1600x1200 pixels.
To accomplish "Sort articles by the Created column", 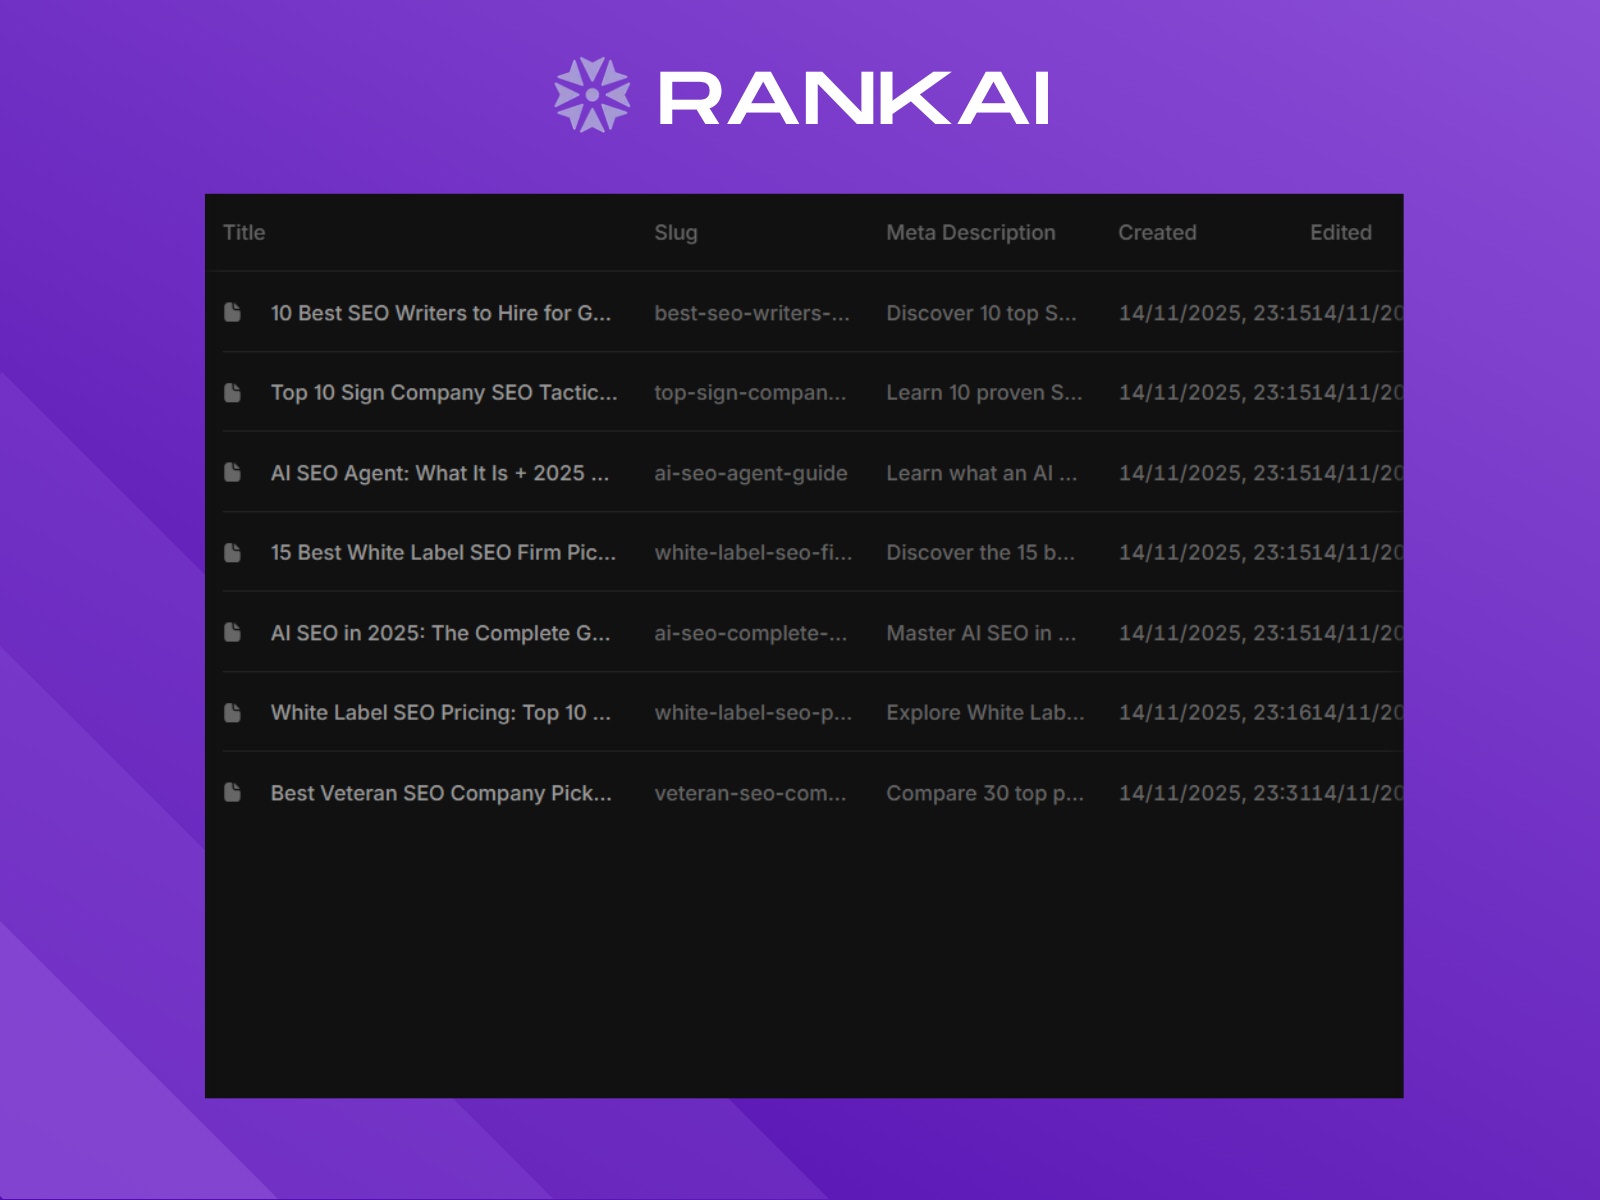I will tap(1157, 232).
